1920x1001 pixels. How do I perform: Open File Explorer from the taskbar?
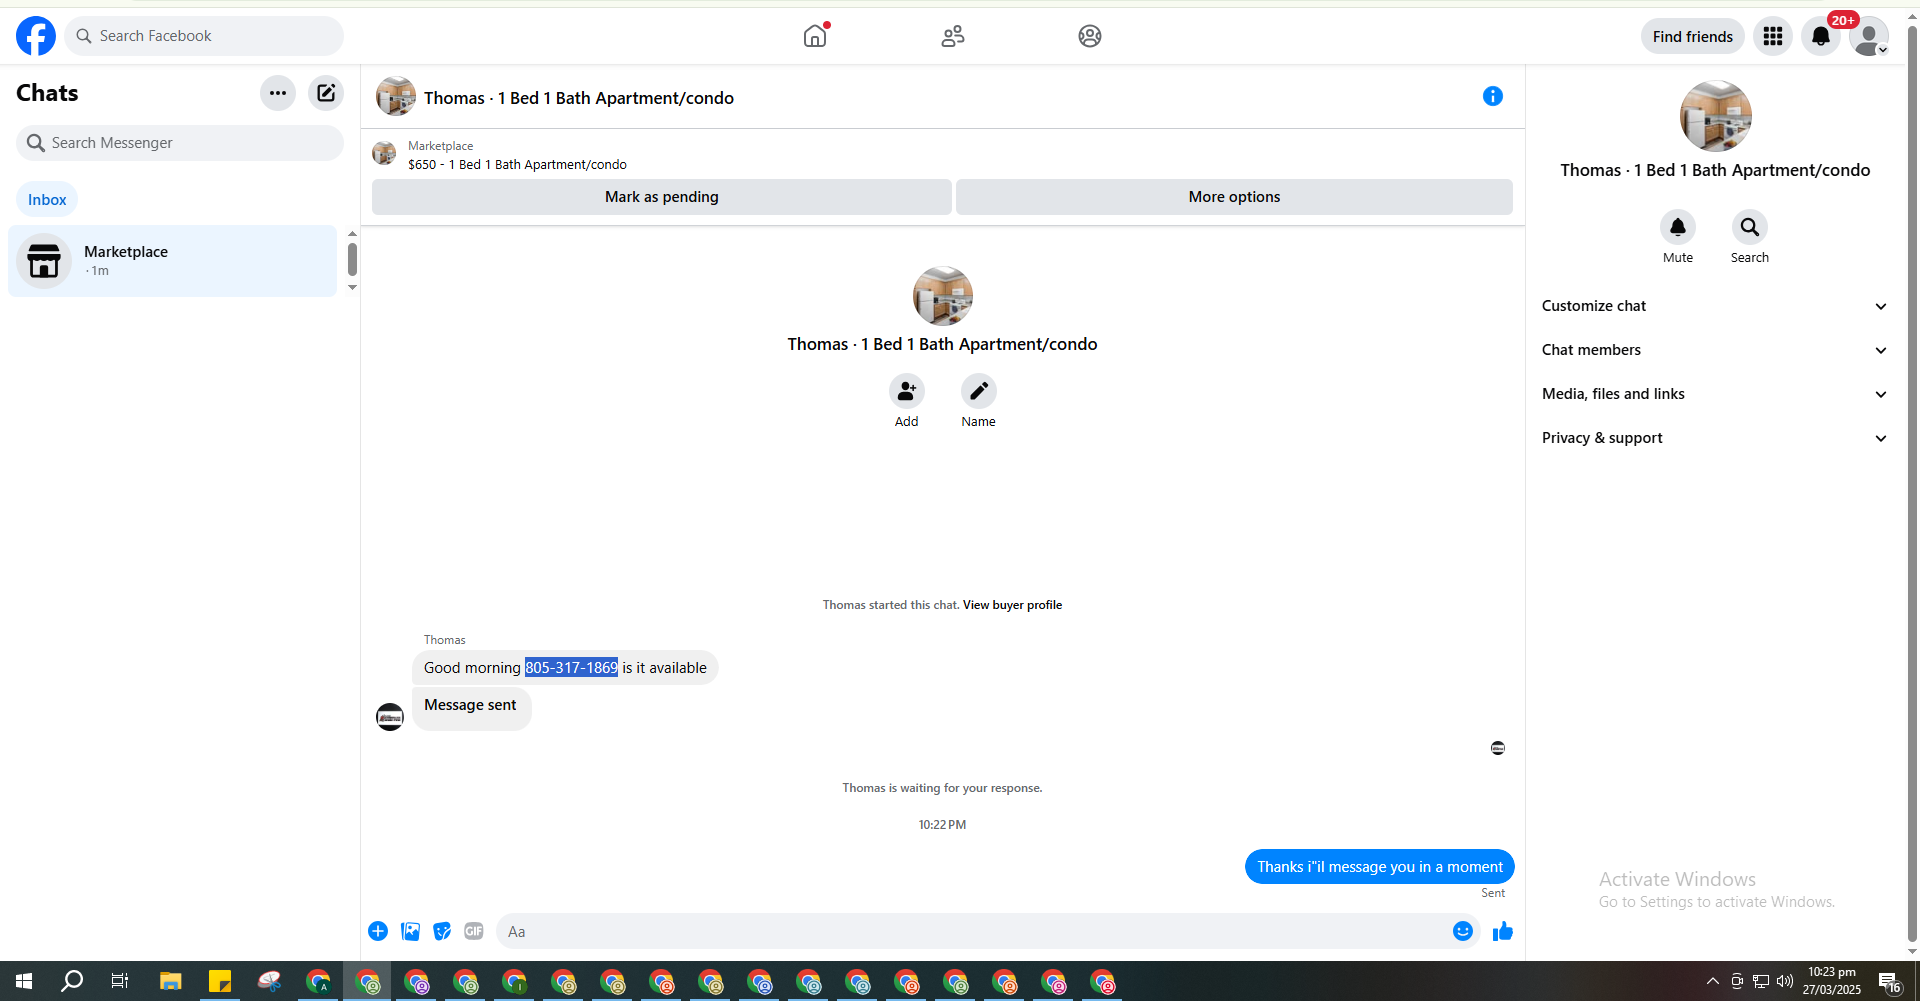pos(171,981)
